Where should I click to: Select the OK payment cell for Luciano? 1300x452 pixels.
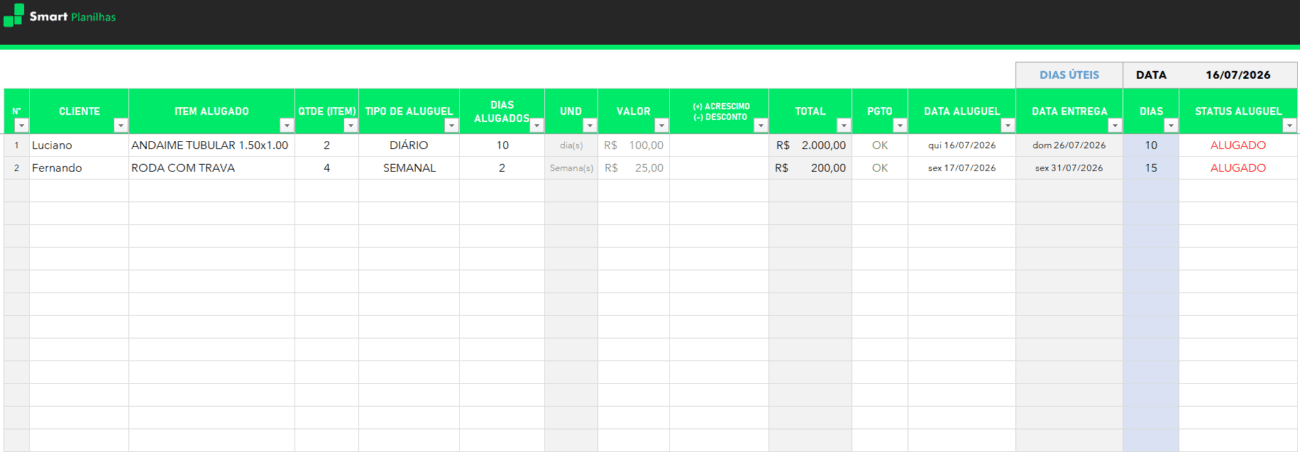(880, 145)
